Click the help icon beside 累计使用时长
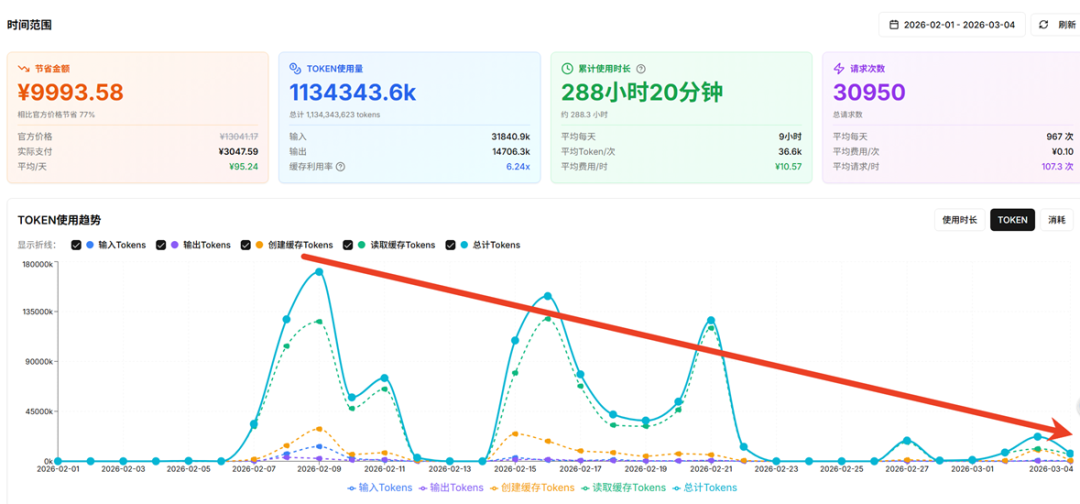The width and height of the screenshot is (1080, 504). (x=641, y=69)
